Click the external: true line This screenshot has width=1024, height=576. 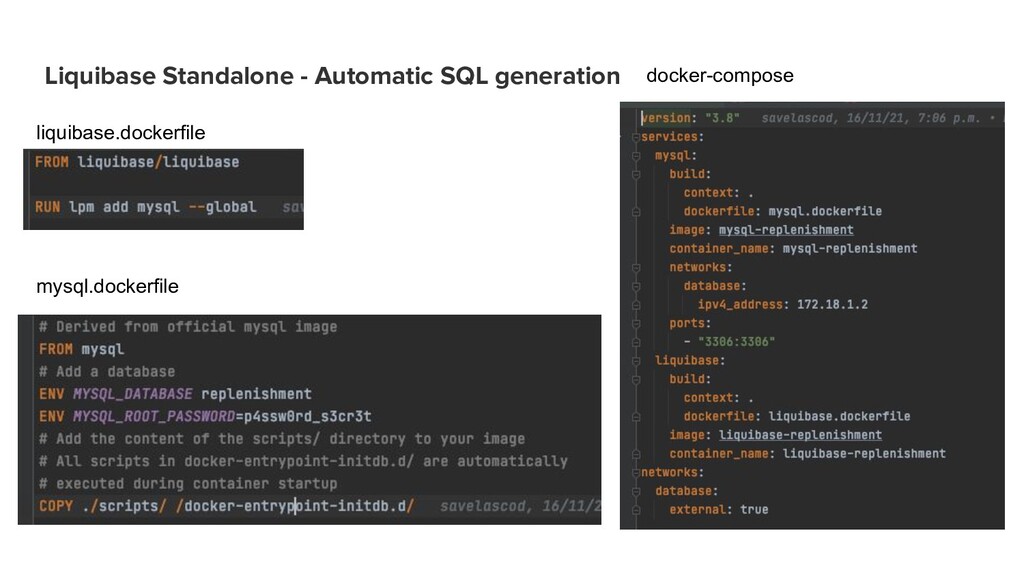click(718, 509)
